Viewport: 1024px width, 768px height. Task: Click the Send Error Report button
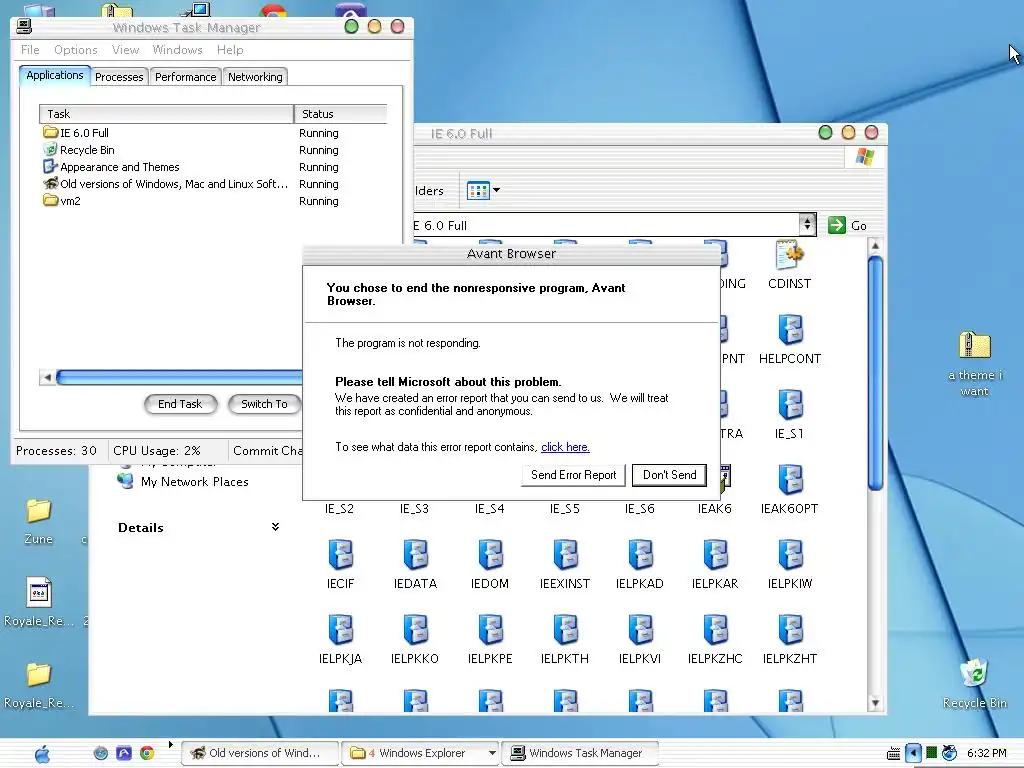pos(573,475)
